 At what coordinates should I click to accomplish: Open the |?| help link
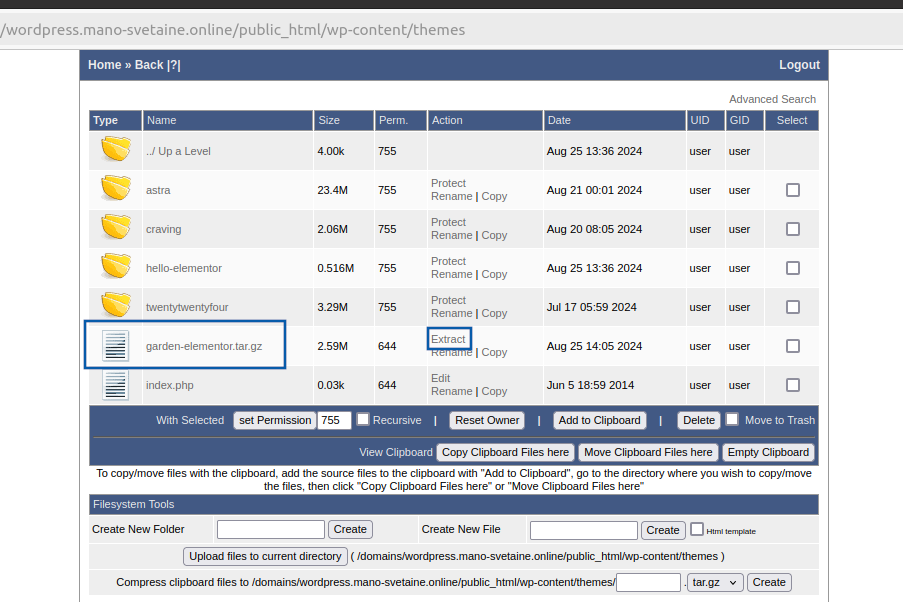[174, 65]
